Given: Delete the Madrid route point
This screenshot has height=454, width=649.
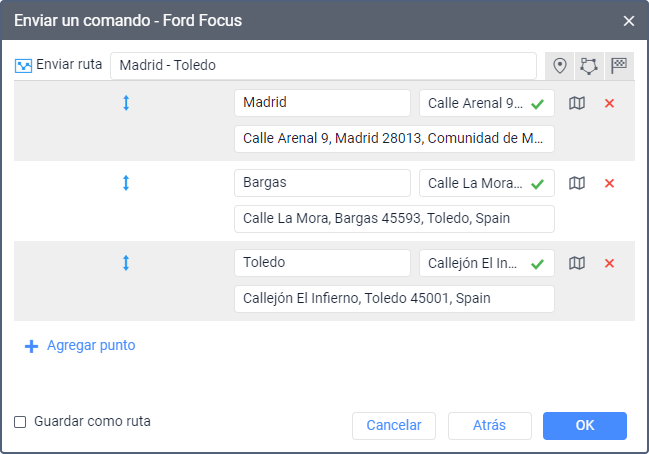Looking at the screenshot, I should coord(609,103).
